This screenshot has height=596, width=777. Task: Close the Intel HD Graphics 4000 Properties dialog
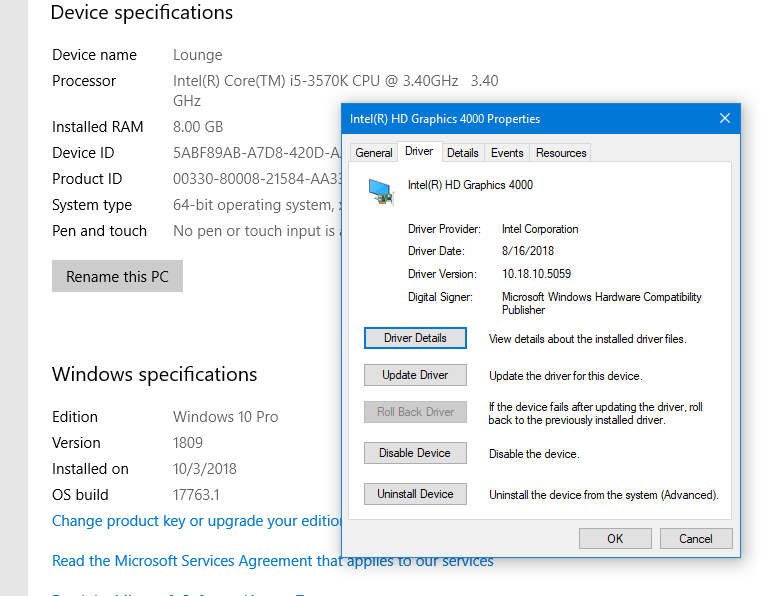click(725, 118)
